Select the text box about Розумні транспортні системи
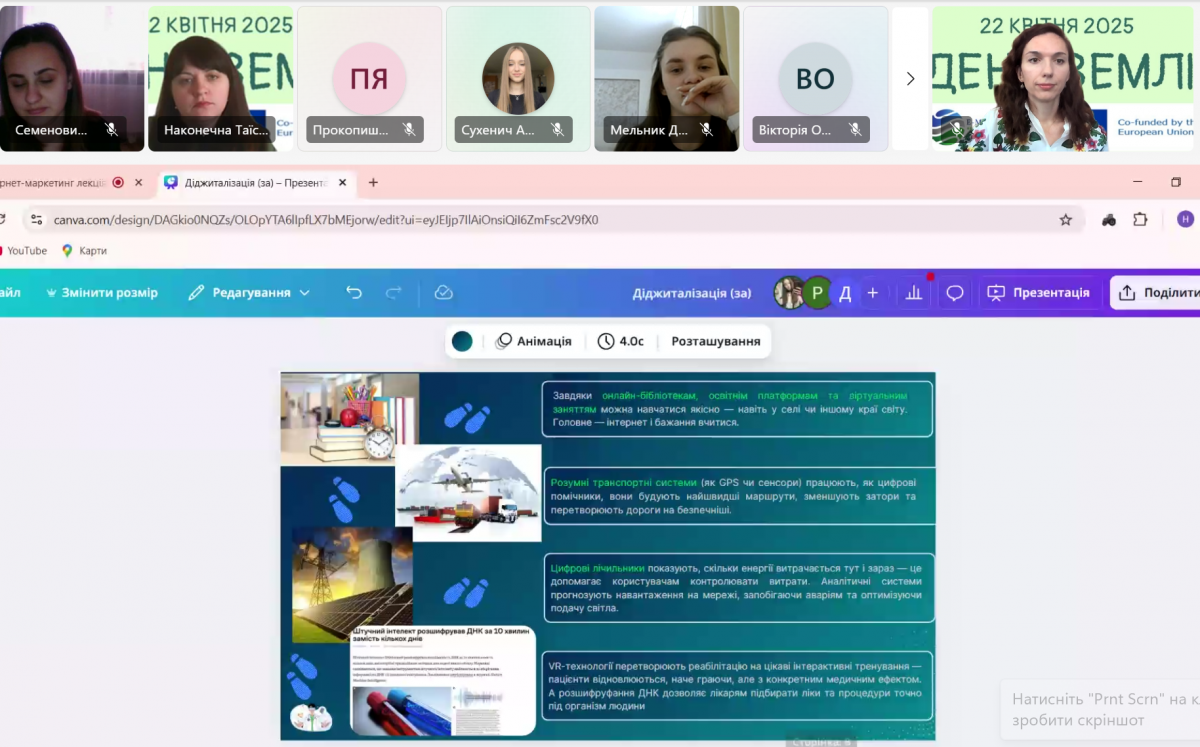Image resolution: width=1200 pixels, height=747 pixels. pyautogui.click(x=741, y=496)
